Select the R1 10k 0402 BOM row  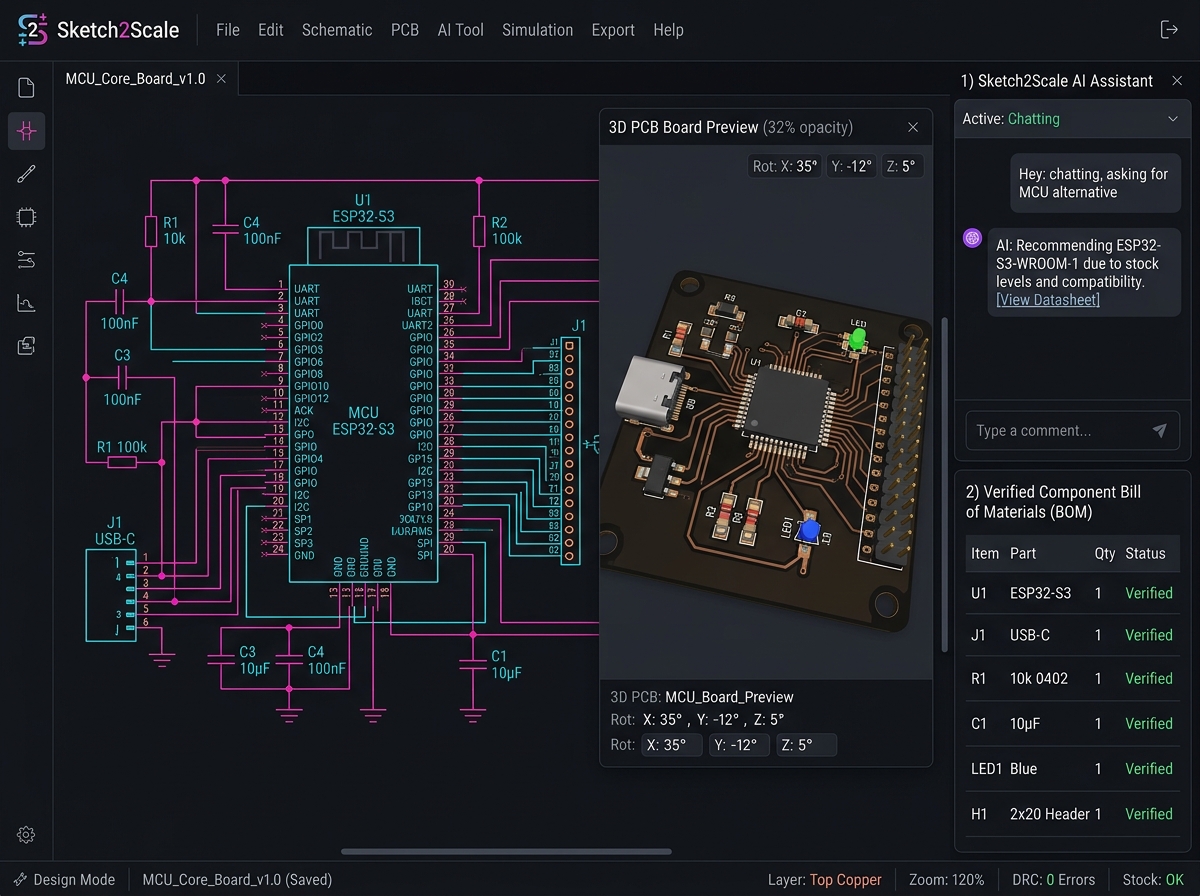click(x=1073, y=678)
